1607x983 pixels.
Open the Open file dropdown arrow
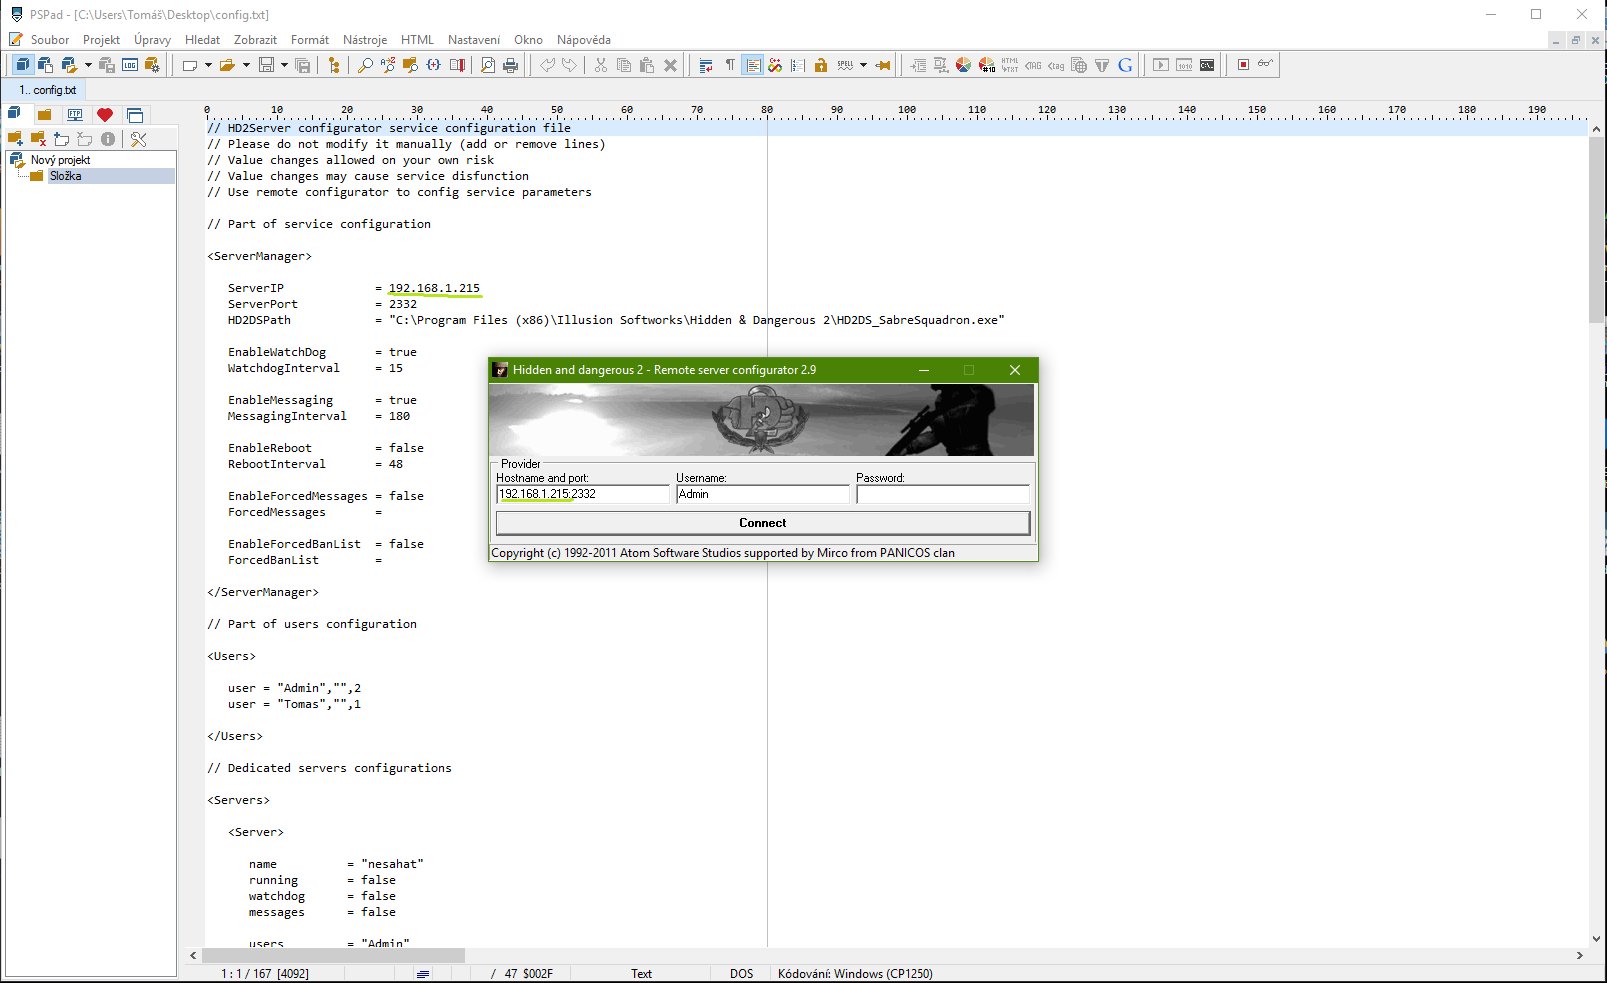coord(246,65)
